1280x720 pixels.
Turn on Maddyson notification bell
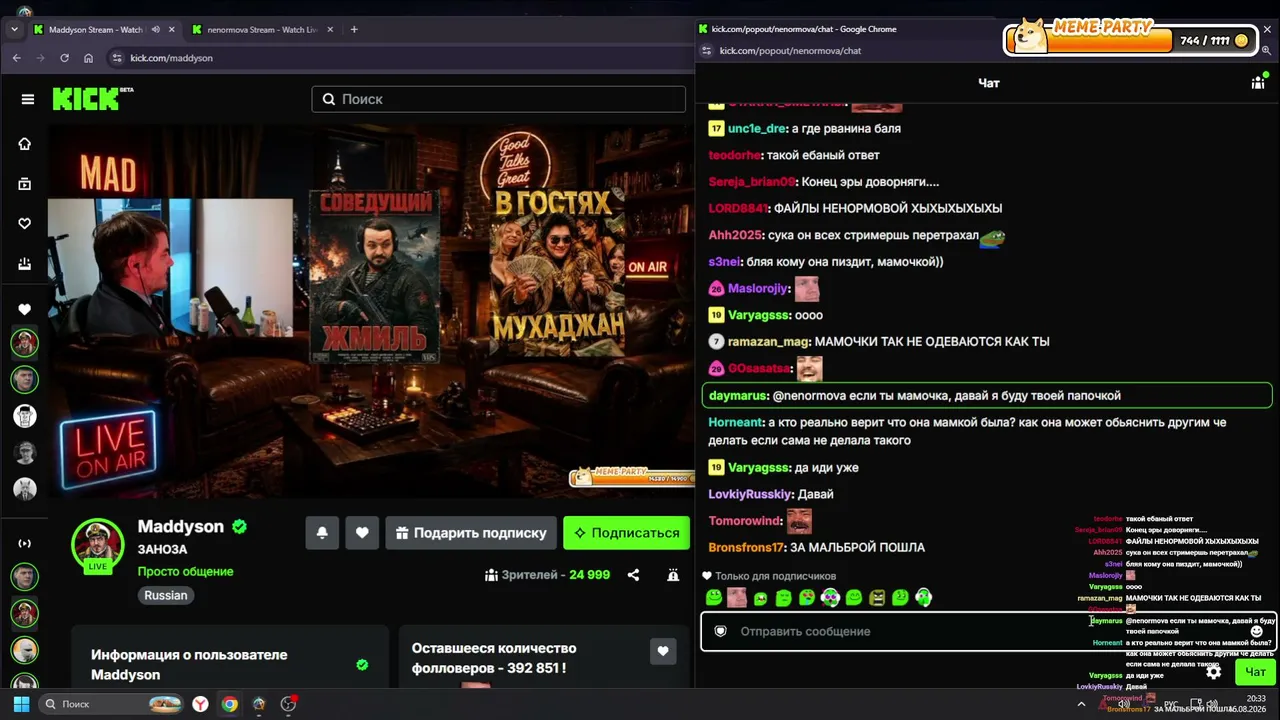[322, 533]
